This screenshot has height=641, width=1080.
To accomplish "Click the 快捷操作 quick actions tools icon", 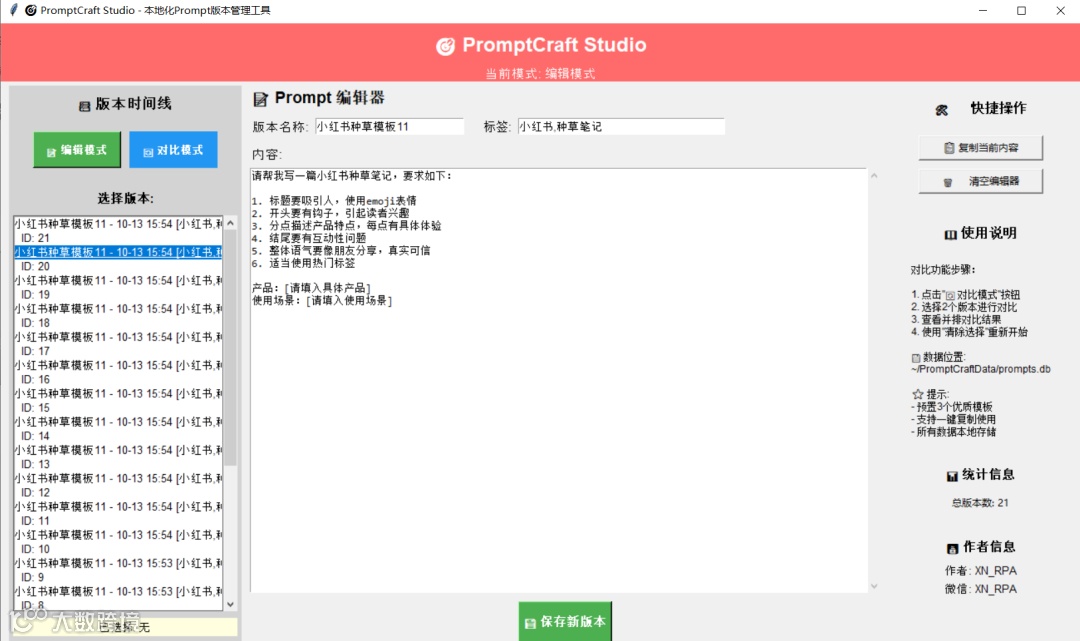I will (942, 109).
